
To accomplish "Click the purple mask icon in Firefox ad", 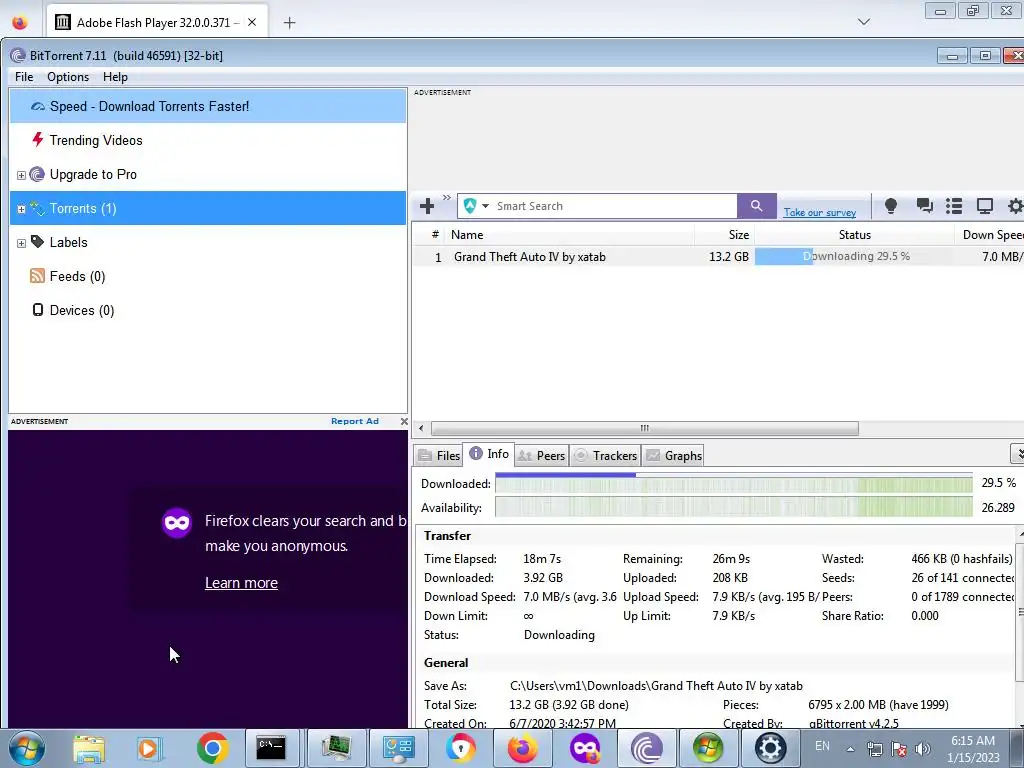I will [x=177, y=523].
